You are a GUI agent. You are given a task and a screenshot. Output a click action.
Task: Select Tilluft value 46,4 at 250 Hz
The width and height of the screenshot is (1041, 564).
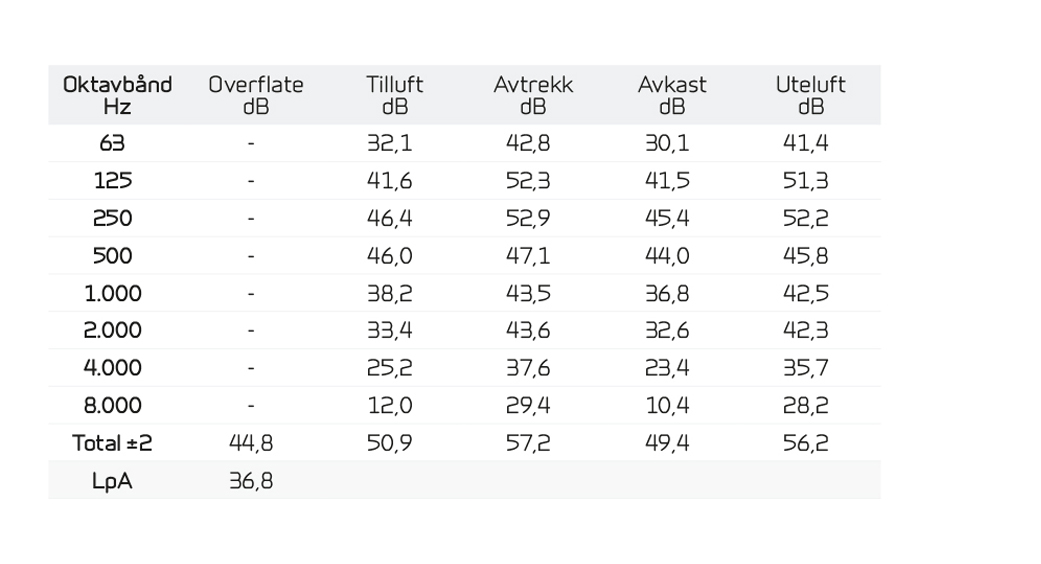point(390,218)
